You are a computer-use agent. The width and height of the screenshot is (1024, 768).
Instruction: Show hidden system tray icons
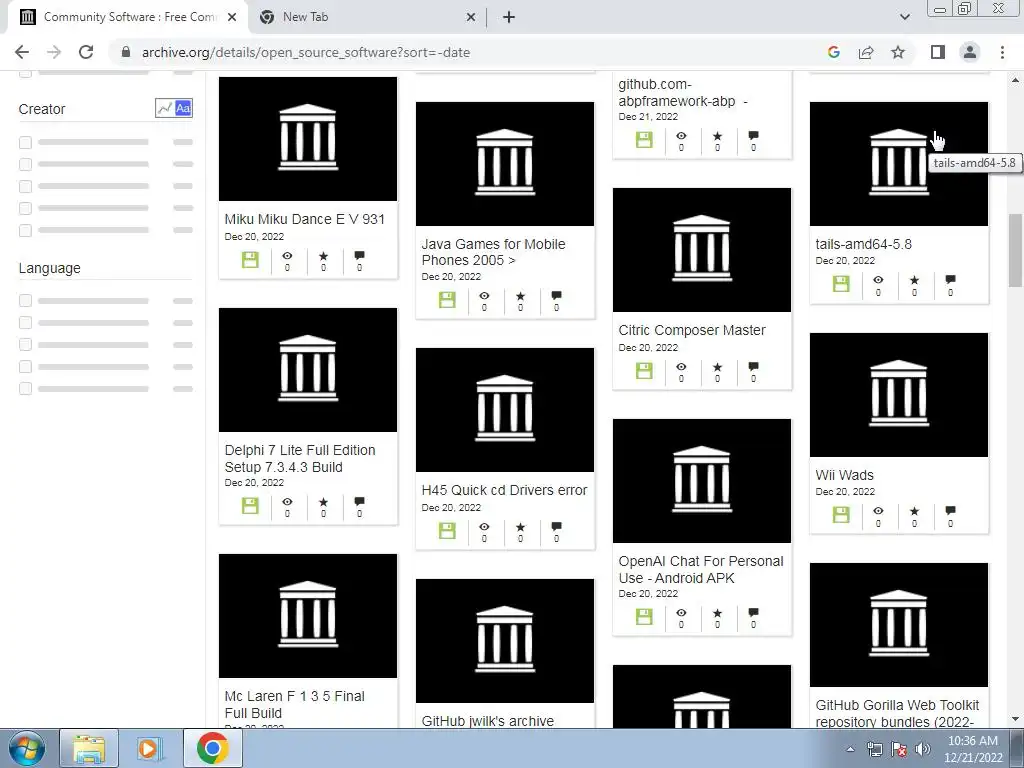850,750
